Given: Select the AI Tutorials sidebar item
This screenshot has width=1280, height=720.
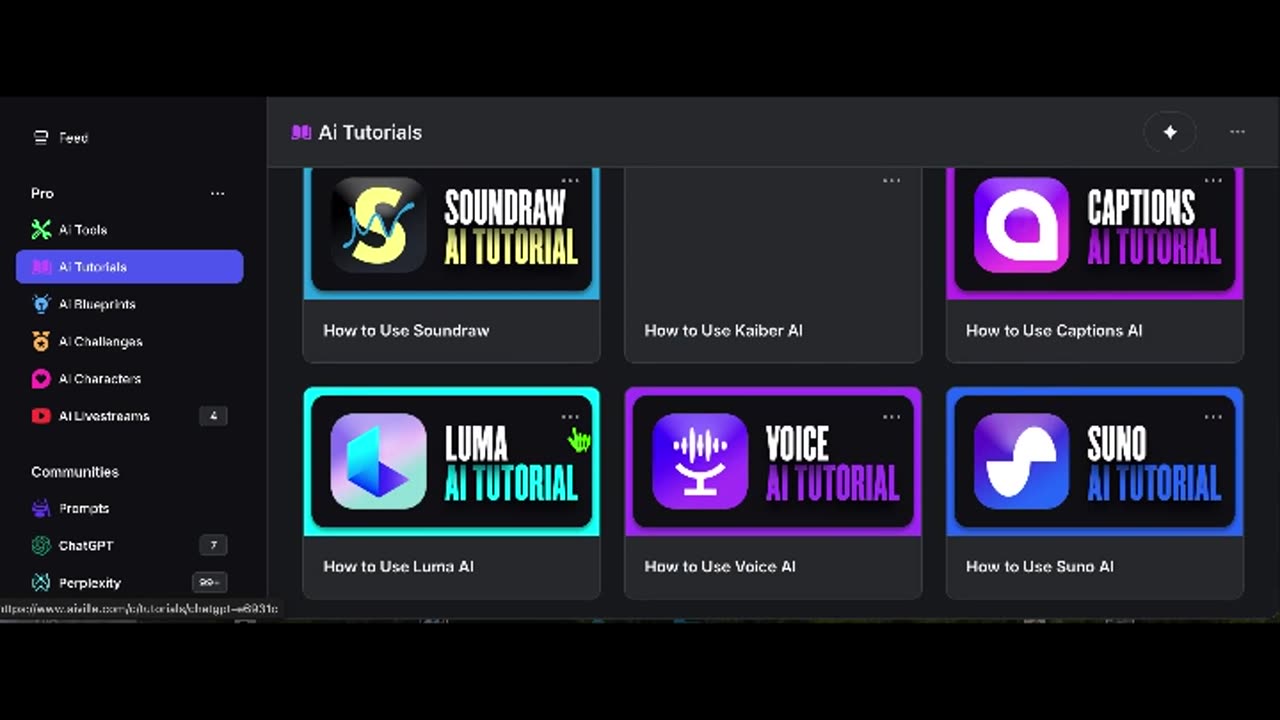Looking at the screenshot, I should (129, 267).
